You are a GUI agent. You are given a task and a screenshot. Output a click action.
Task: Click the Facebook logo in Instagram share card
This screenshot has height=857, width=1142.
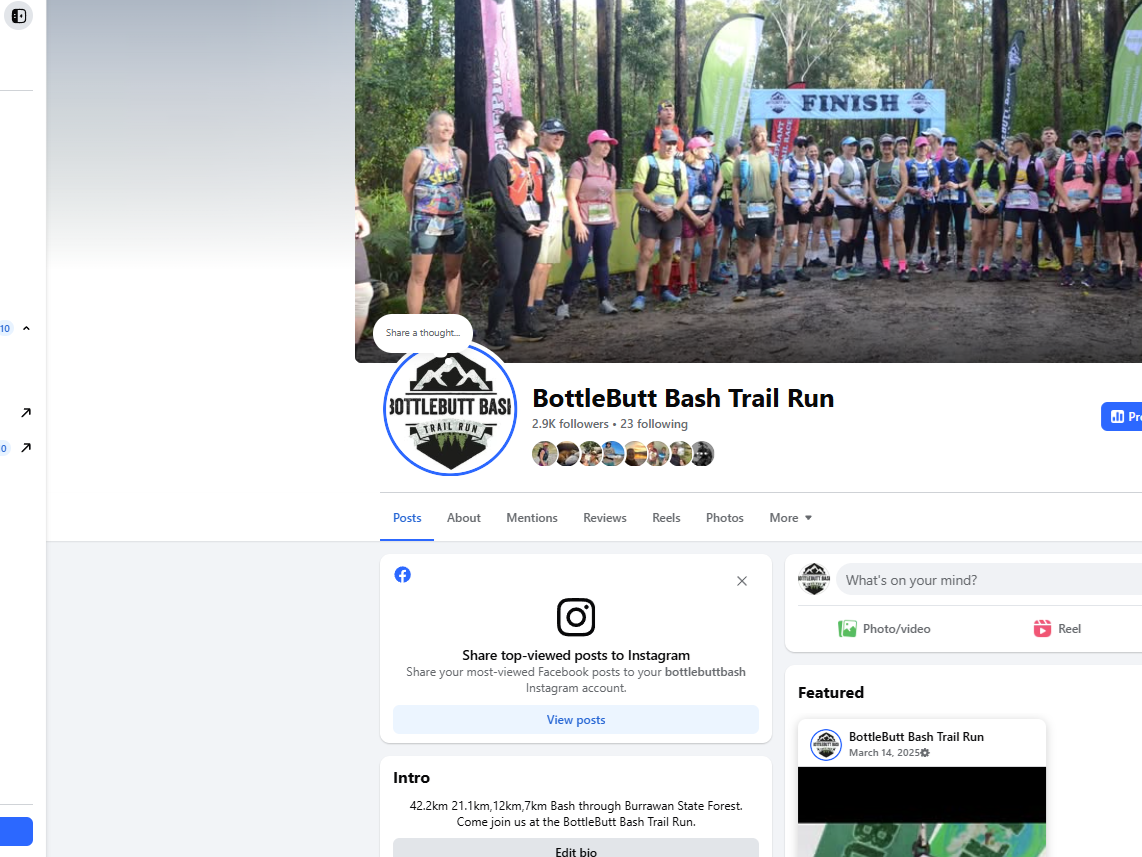403,574
